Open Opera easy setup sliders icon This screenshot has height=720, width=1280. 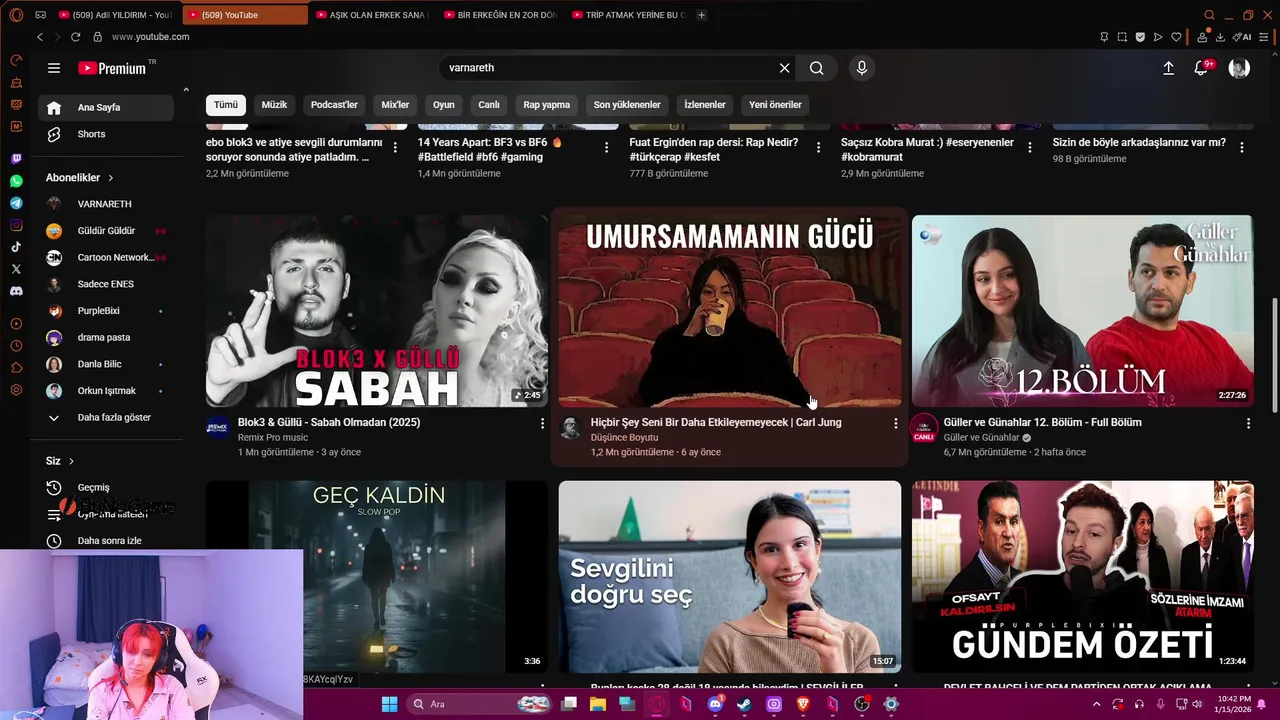point(1266,37)
